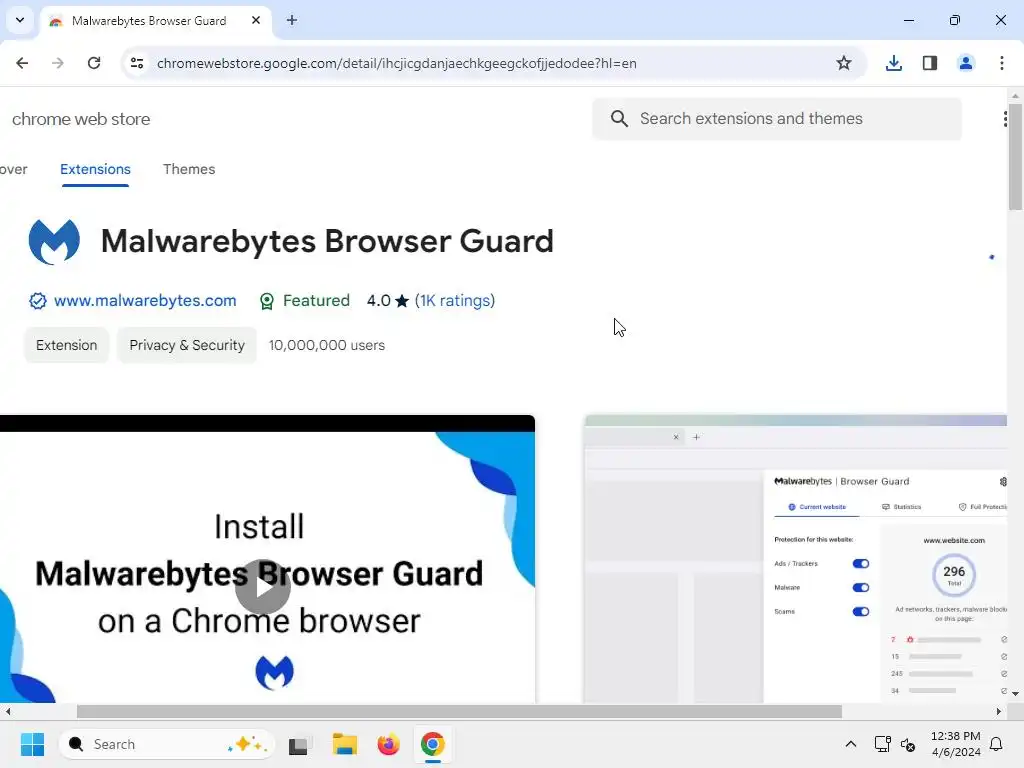This screenshot has width=1024, height=768.
Task: Click the horizontal scrollbar left arrow
Action: point(8,711)
